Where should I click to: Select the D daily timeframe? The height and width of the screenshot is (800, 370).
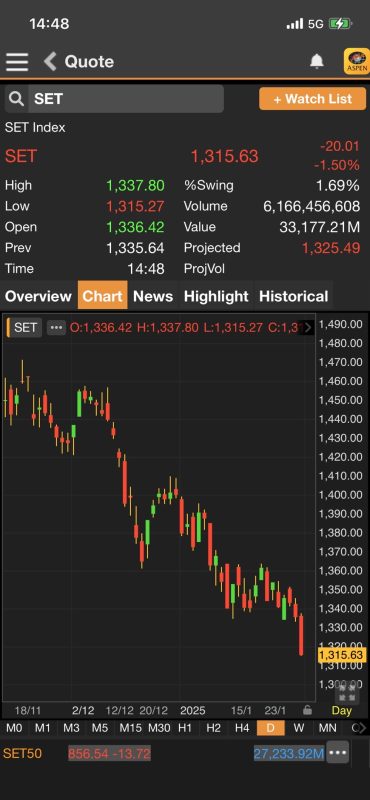[270, 728]
